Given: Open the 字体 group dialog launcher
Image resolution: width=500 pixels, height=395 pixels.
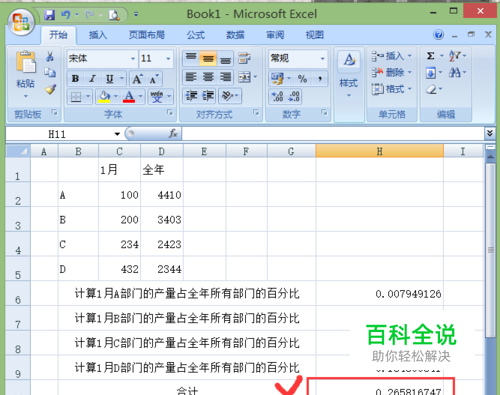Looking at the screenshot, I should 170,113.
